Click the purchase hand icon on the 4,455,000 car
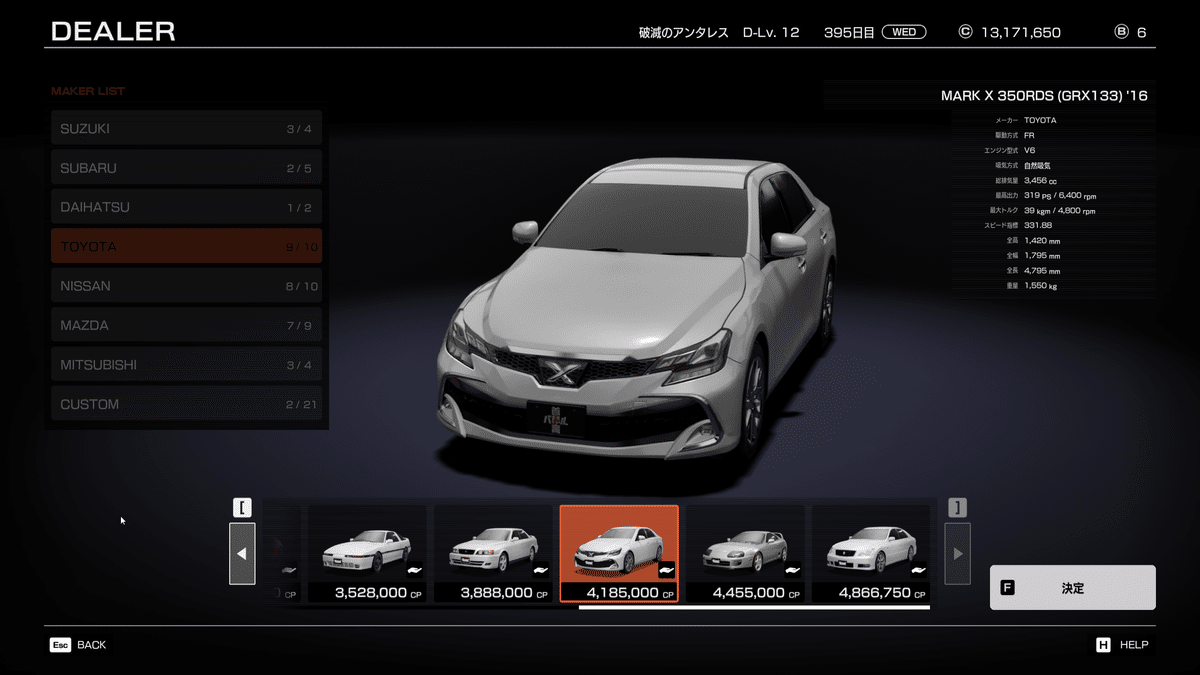 click(793, 570)
